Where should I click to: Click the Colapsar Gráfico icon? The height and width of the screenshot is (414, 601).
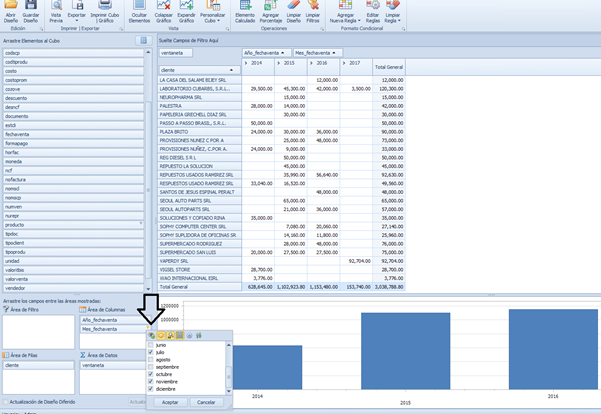coord(164,10)
